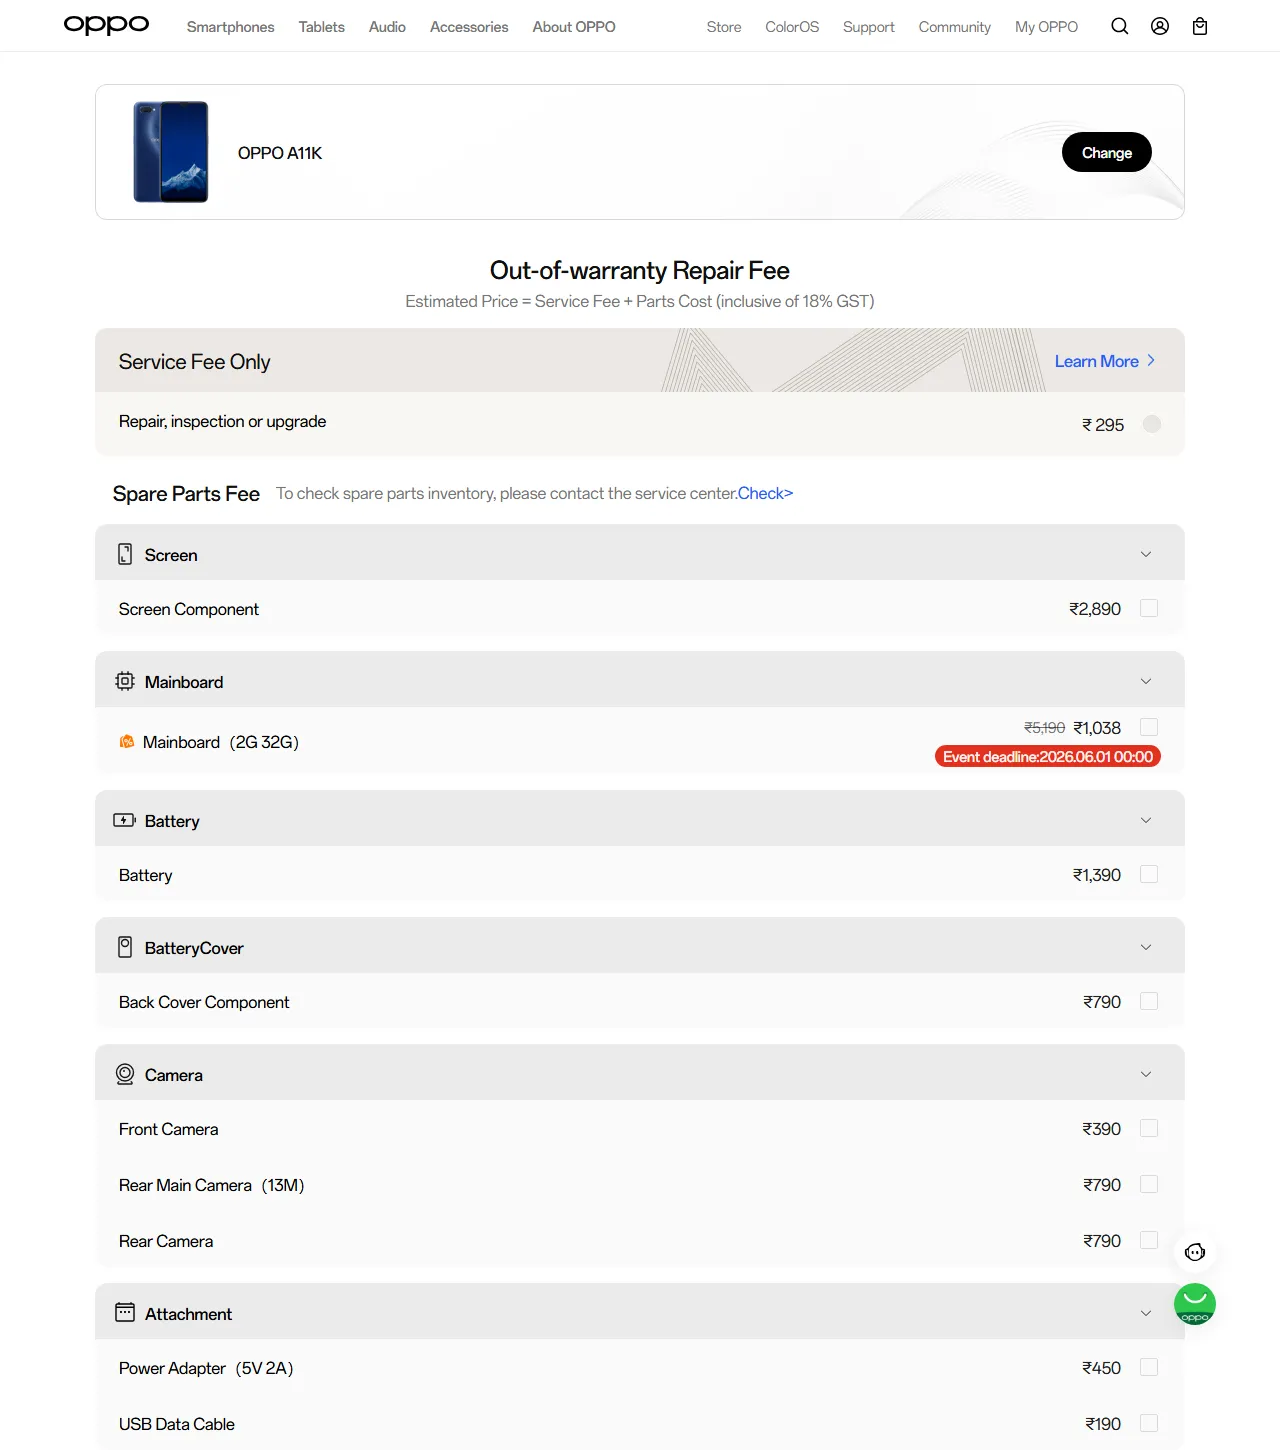Check the Mainboard (2G 32G) checkbox

[x=1149, y=727]
